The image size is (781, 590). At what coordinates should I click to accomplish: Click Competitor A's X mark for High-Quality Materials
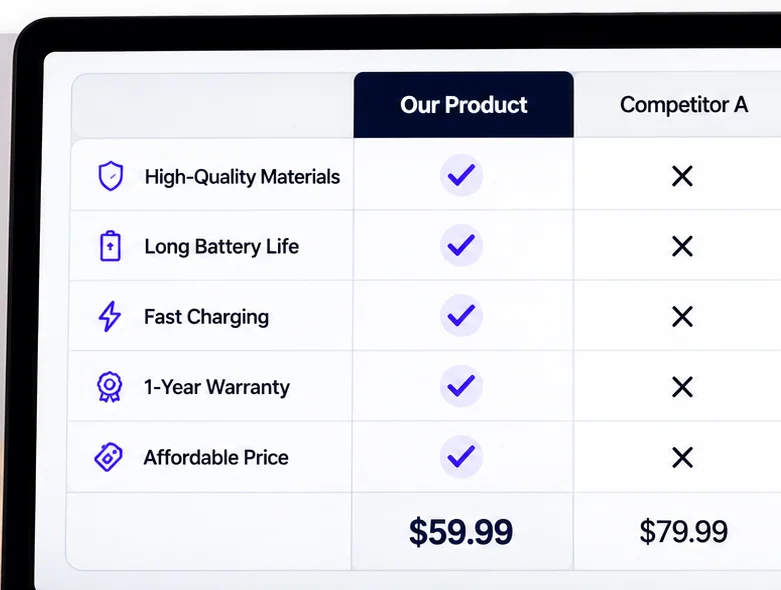682,176
